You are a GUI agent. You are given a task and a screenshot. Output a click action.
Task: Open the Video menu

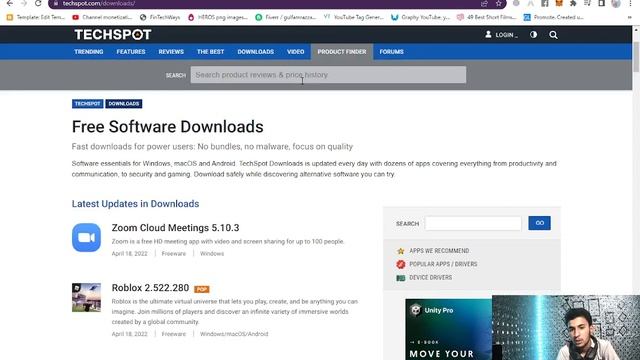295,52
